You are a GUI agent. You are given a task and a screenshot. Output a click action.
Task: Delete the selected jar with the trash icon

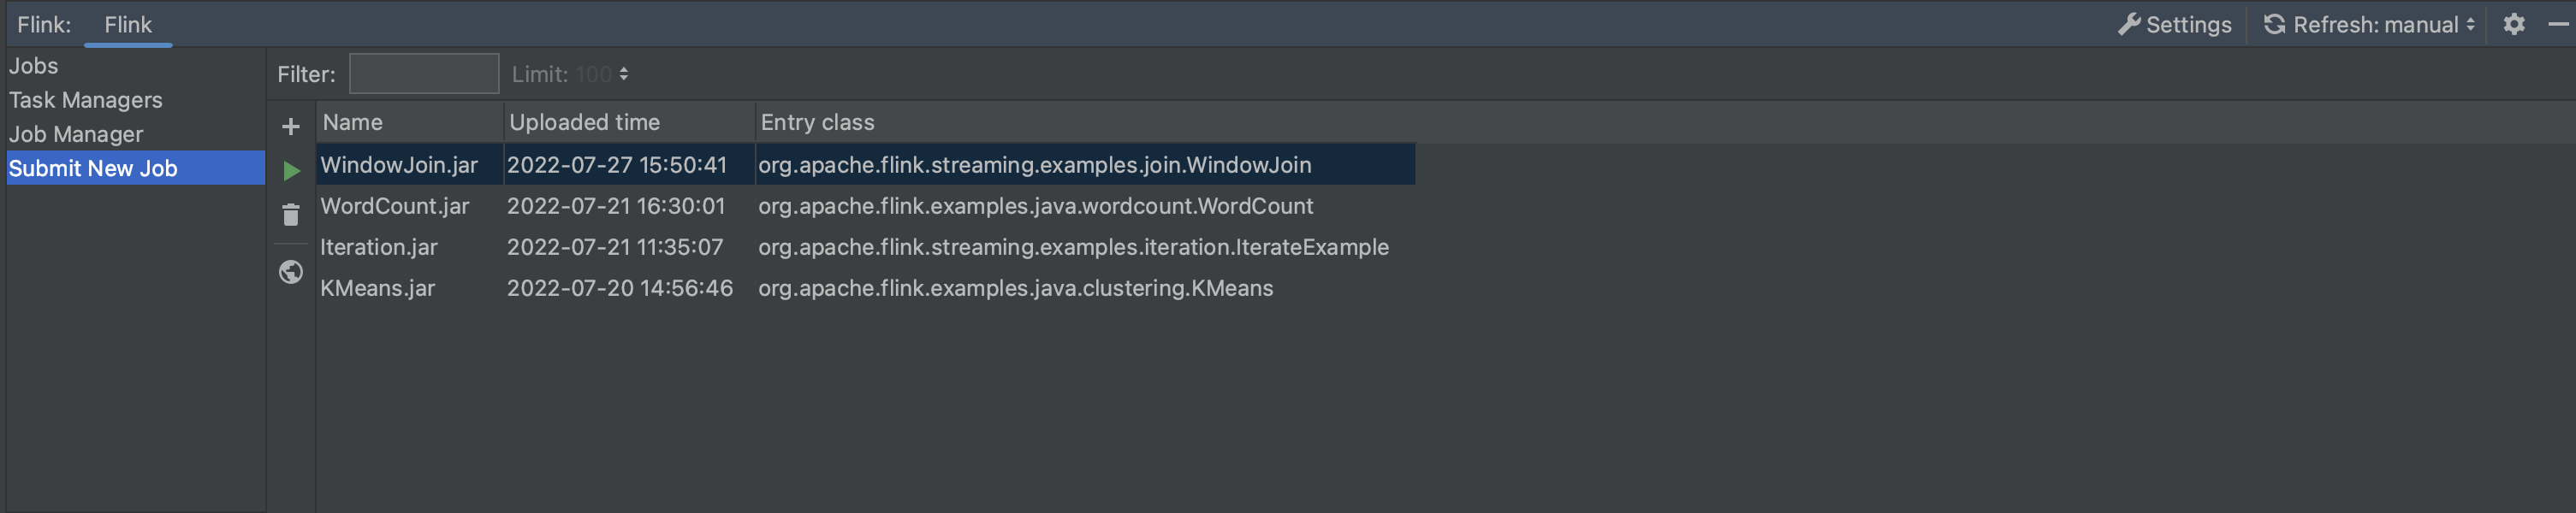290,214
